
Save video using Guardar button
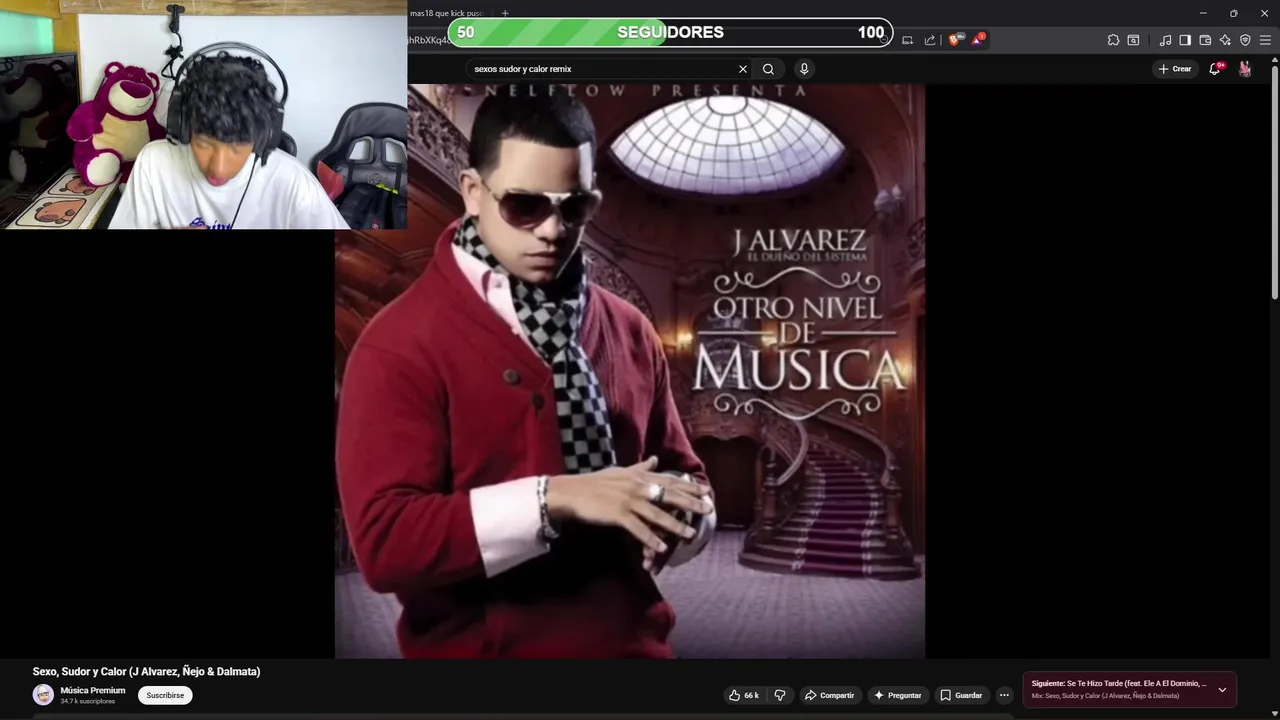coord(961,695)
